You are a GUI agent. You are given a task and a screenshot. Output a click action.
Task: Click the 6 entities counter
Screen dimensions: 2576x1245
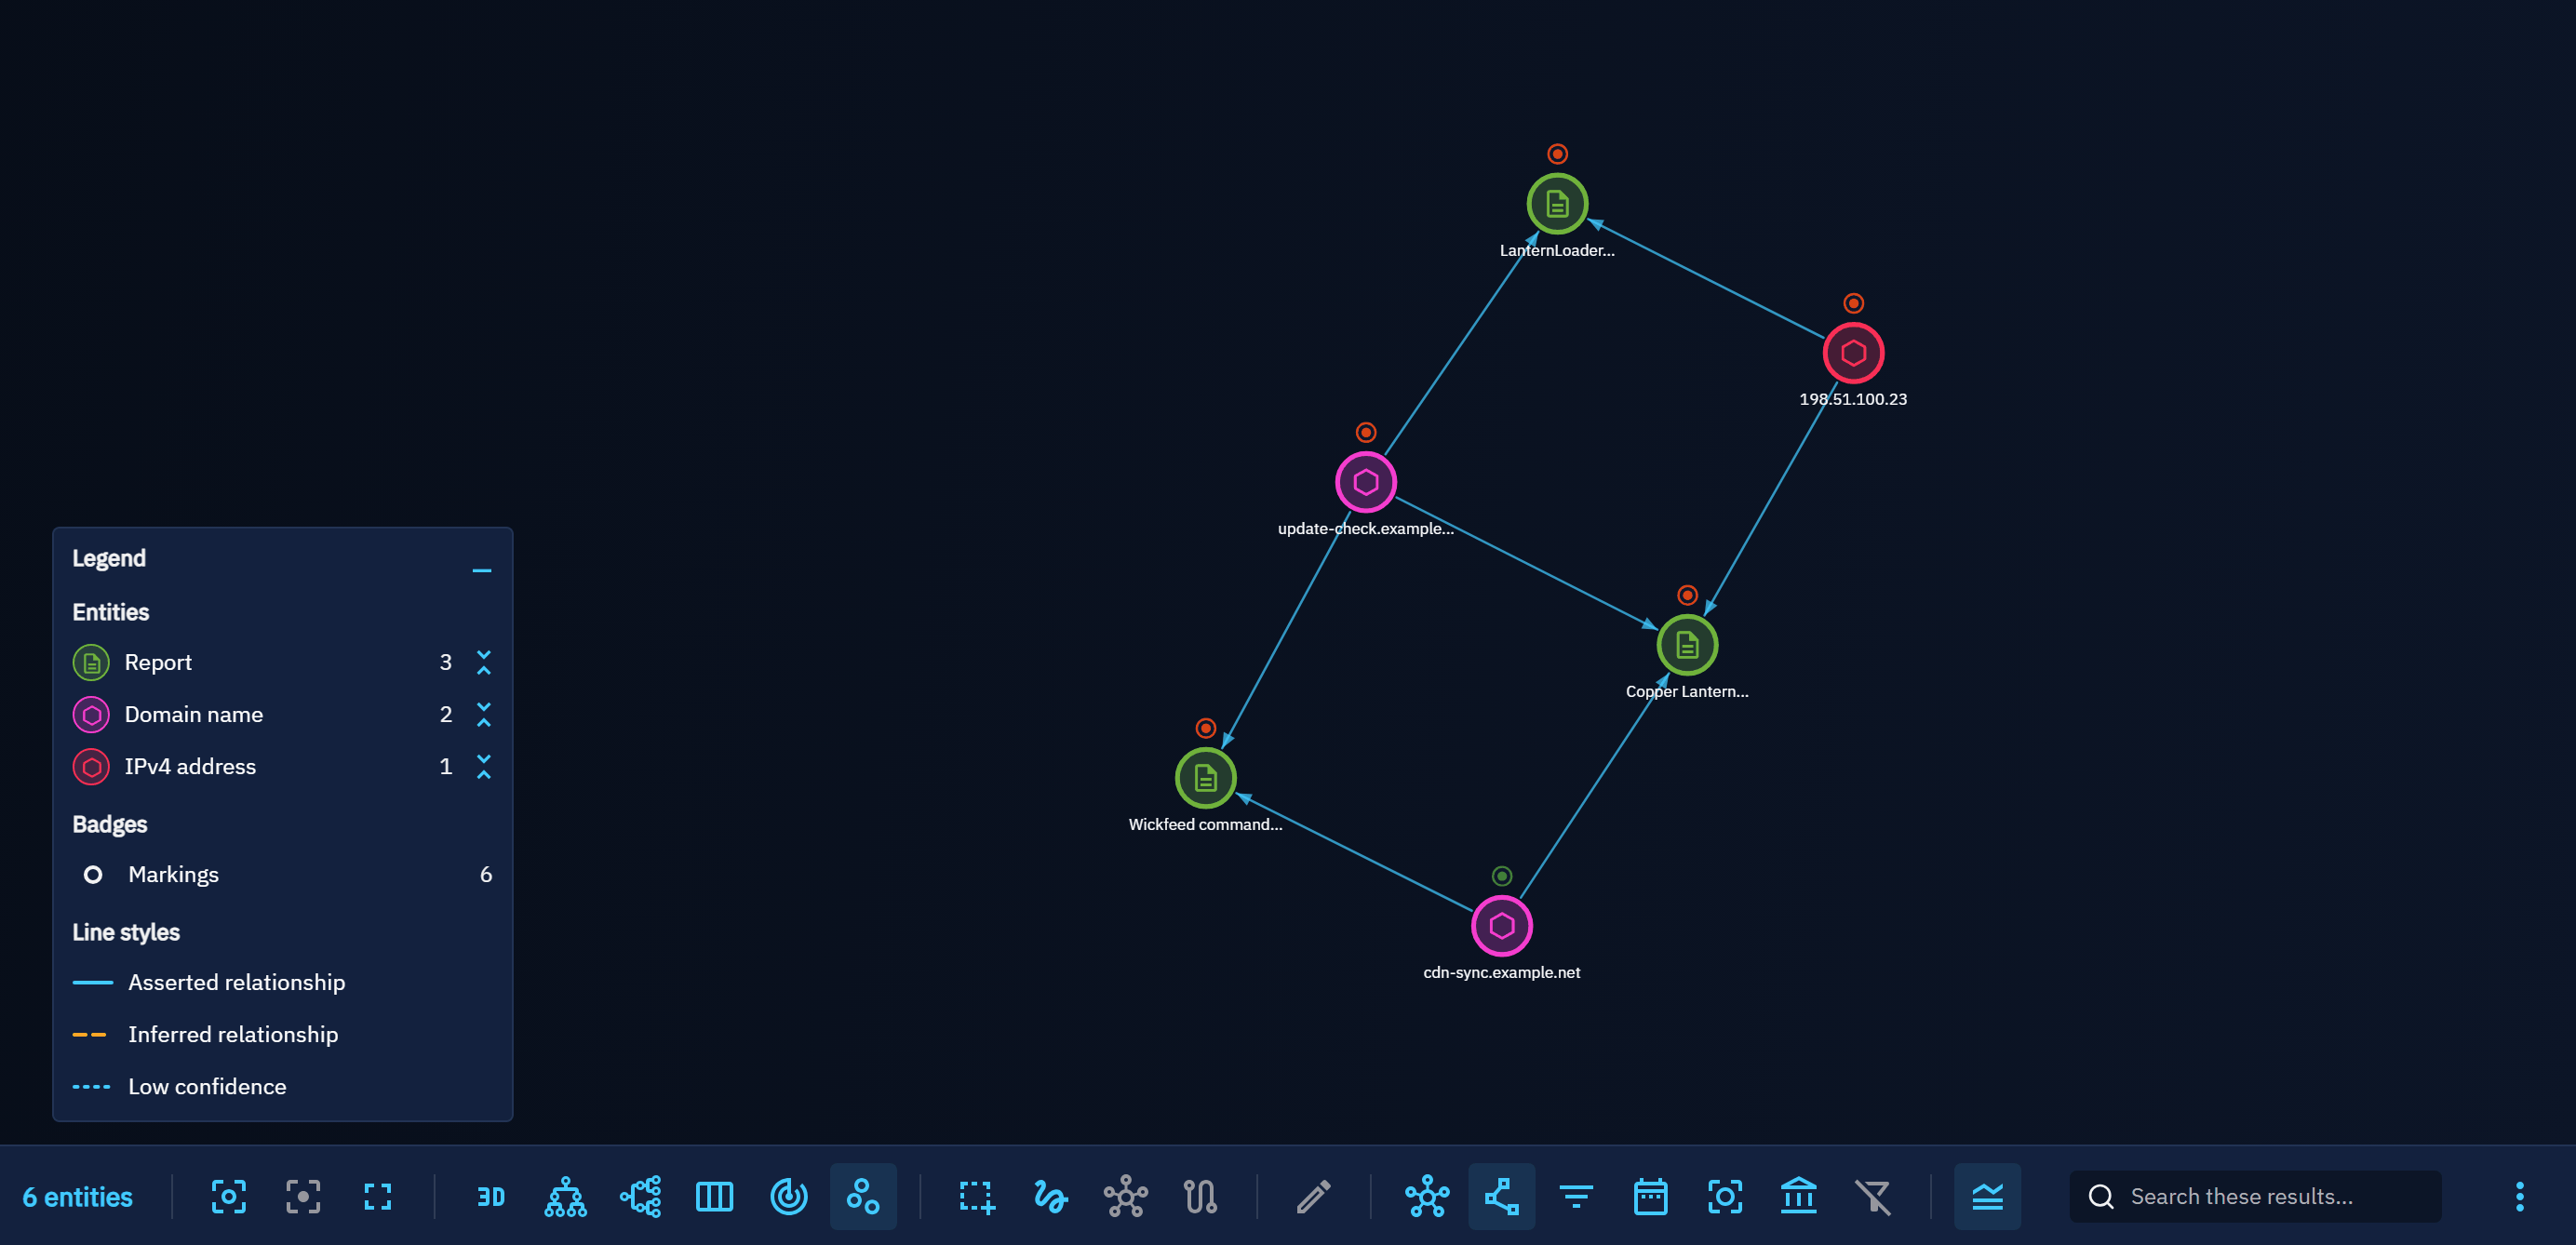click(77, 1196)
